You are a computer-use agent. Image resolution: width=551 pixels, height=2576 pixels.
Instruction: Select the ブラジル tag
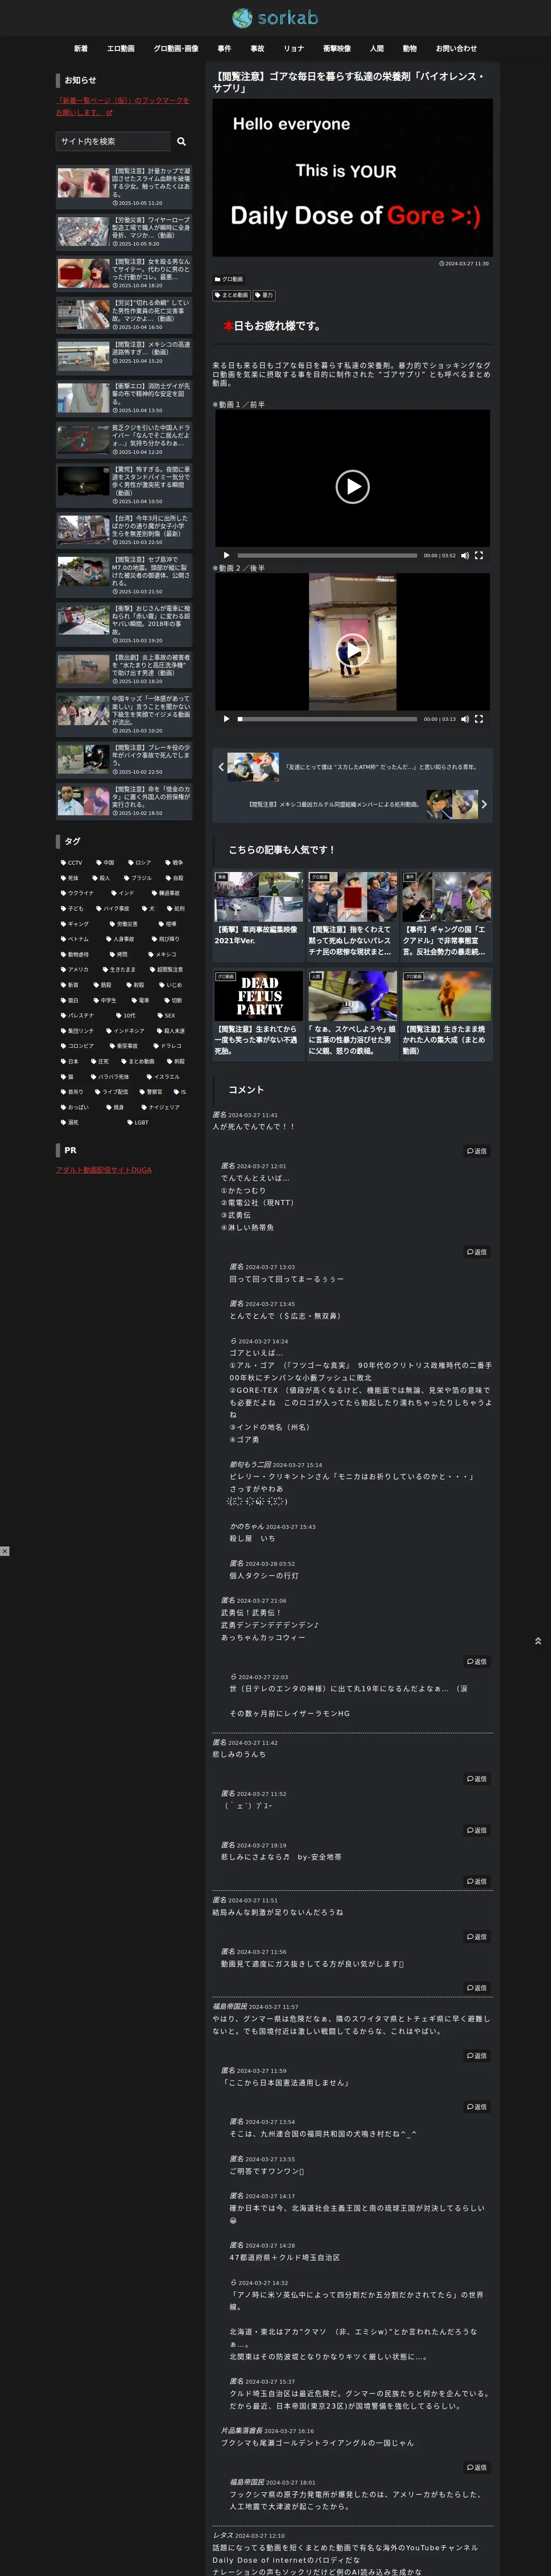[138, 877]
